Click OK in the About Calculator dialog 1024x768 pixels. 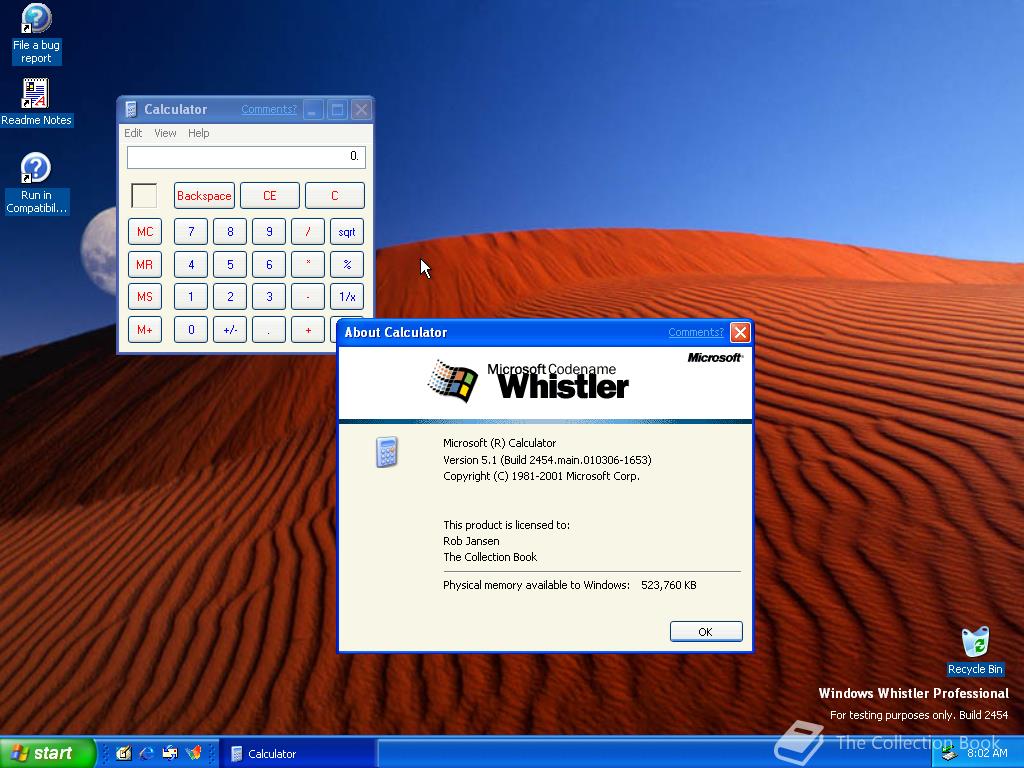click(706, 632)
